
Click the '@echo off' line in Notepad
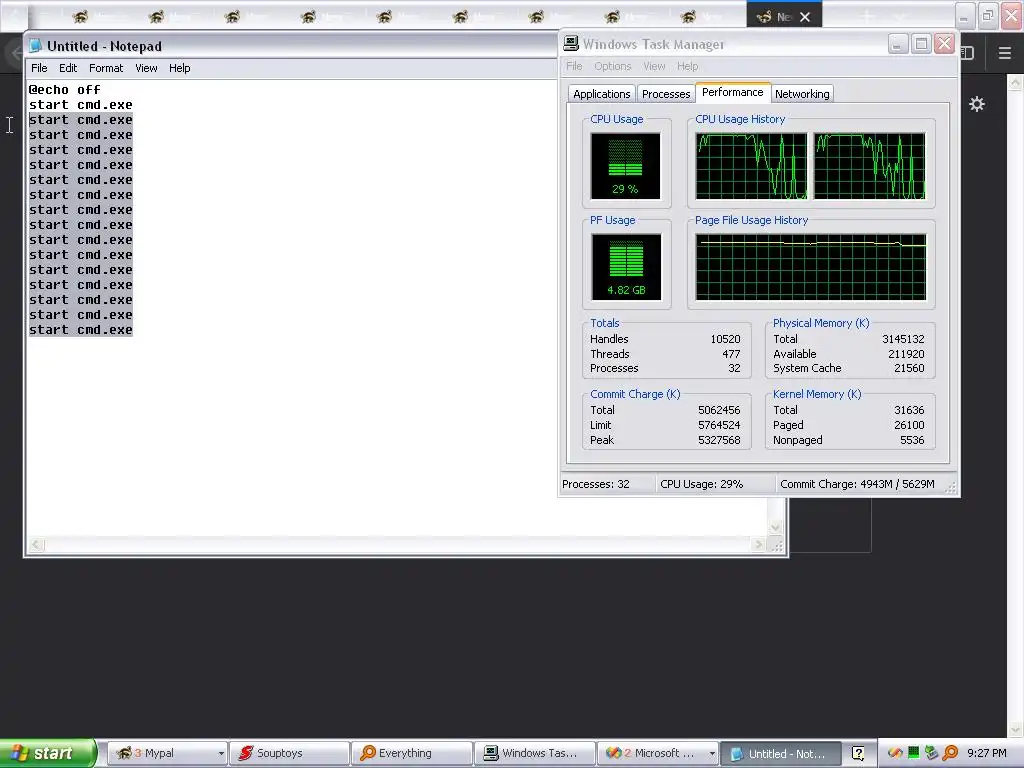[65, 89]
